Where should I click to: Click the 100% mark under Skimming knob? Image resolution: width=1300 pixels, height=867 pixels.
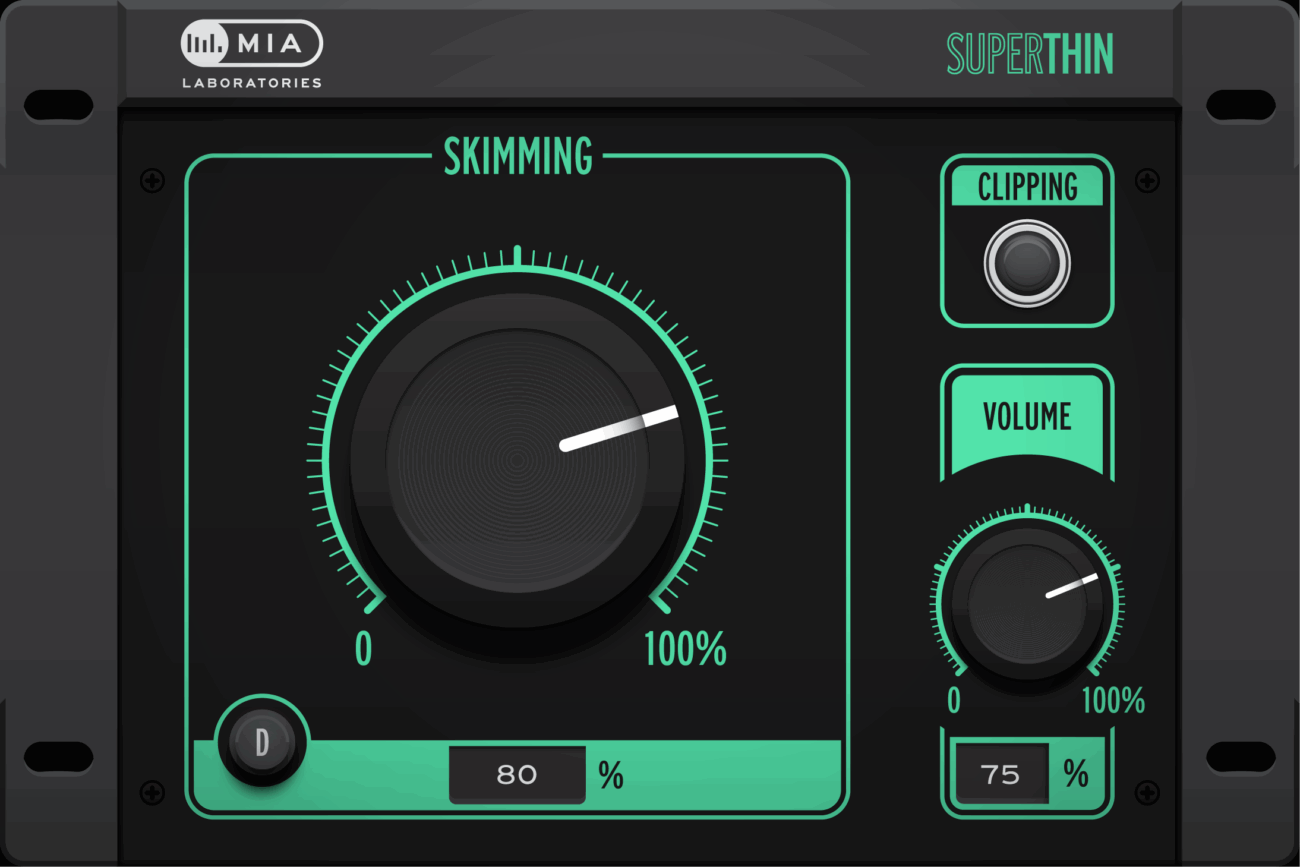point(685,650)
